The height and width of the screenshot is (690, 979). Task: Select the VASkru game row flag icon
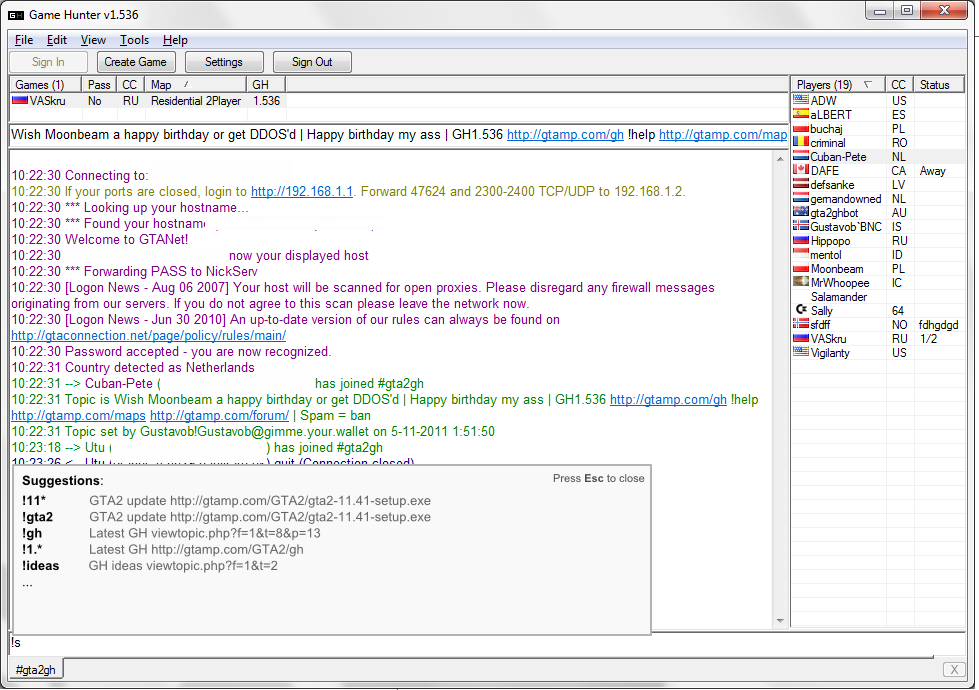(20, 101)
